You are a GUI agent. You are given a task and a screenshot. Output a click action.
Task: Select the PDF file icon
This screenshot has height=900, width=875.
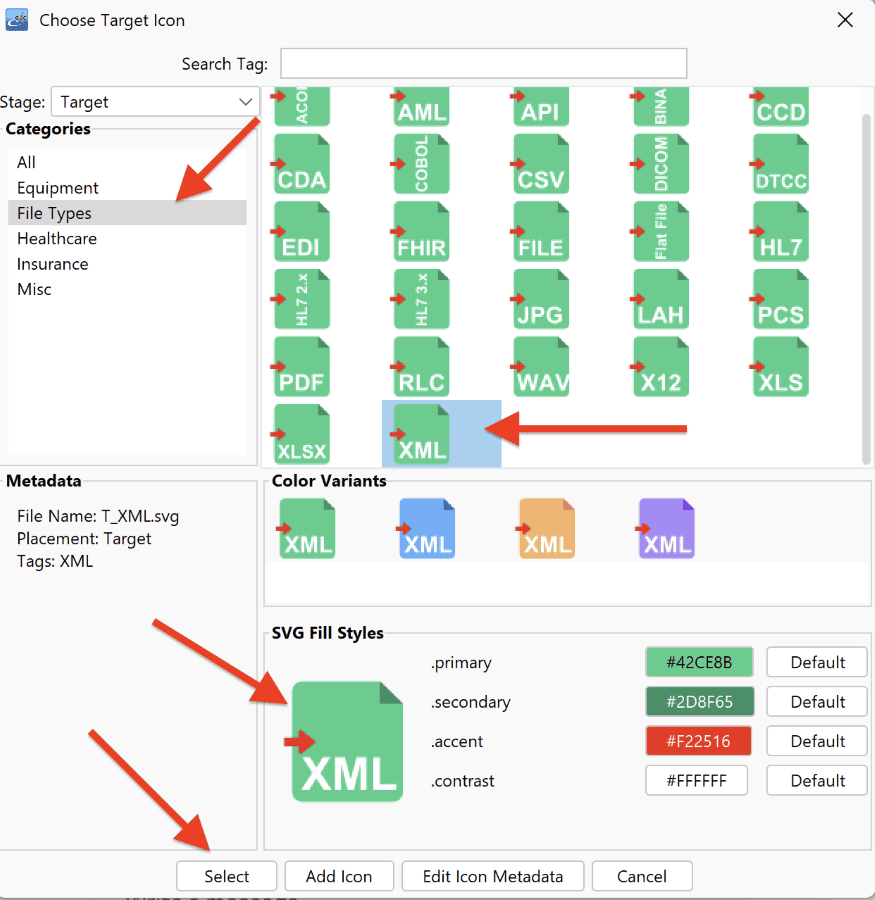[301, 367]
